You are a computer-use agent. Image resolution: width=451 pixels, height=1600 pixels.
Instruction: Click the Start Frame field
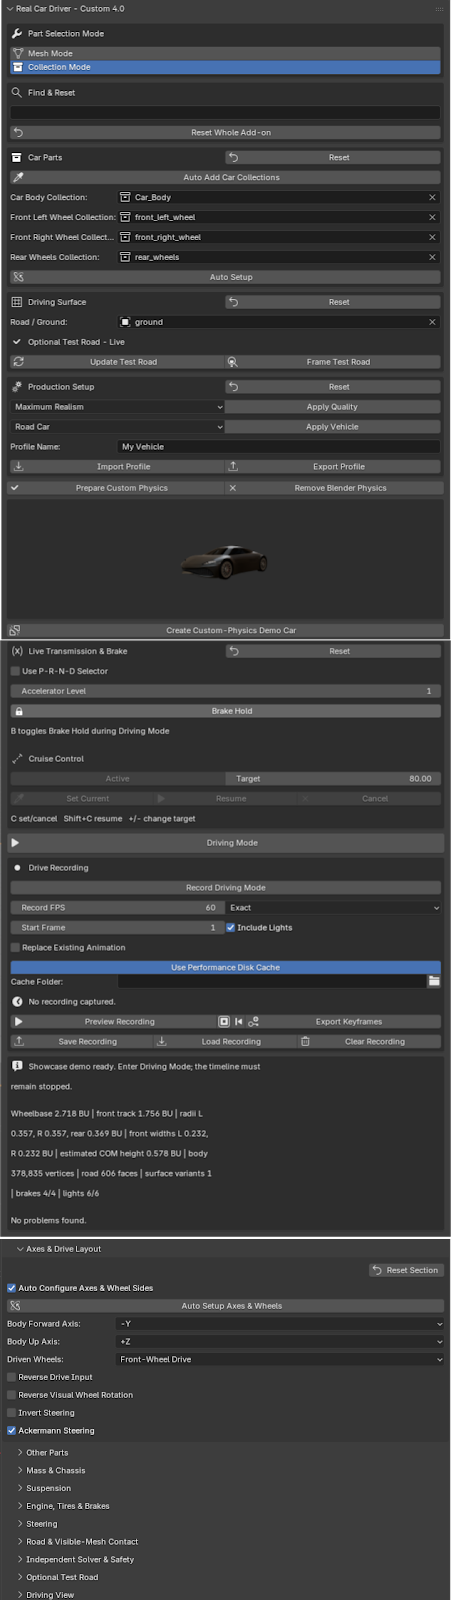(x=117, y=928)
